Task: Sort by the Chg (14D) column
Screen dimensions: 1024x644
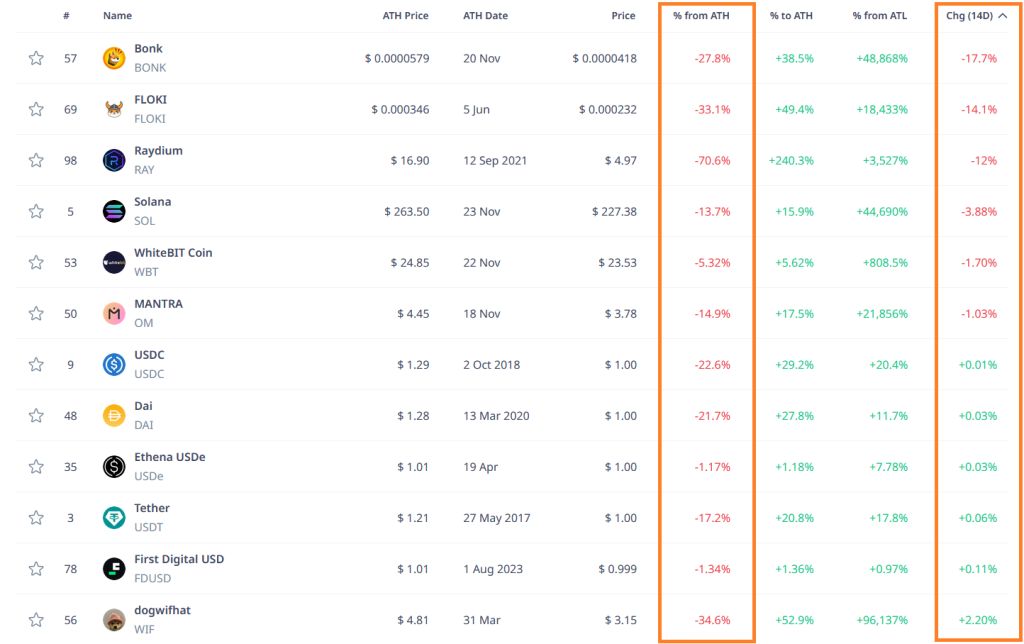Action: pos(969,16)
